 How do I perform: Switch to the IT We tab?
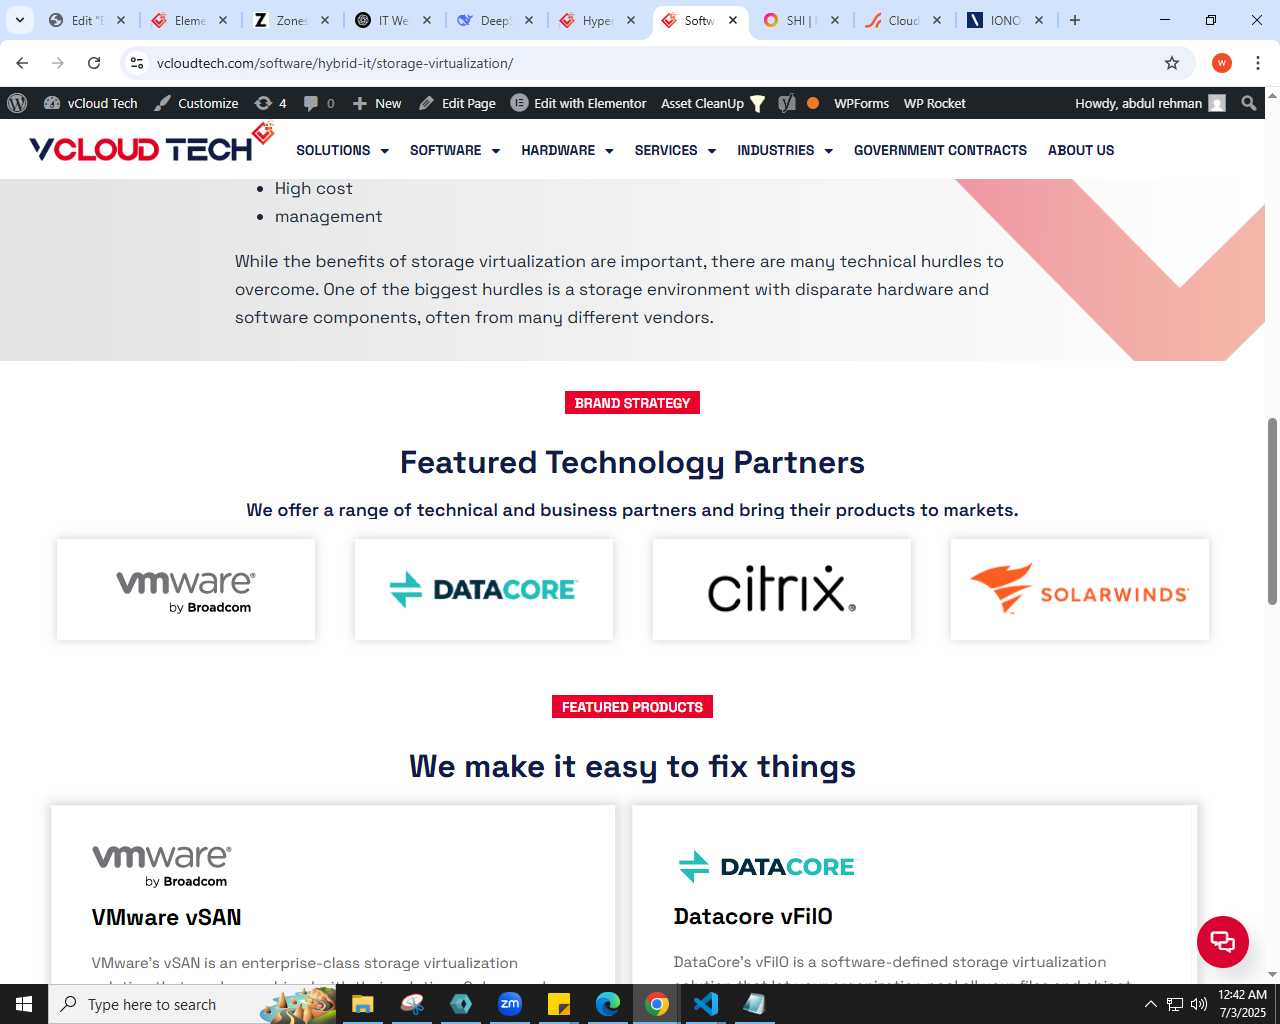pyautogui.click(x=393, y=20)
